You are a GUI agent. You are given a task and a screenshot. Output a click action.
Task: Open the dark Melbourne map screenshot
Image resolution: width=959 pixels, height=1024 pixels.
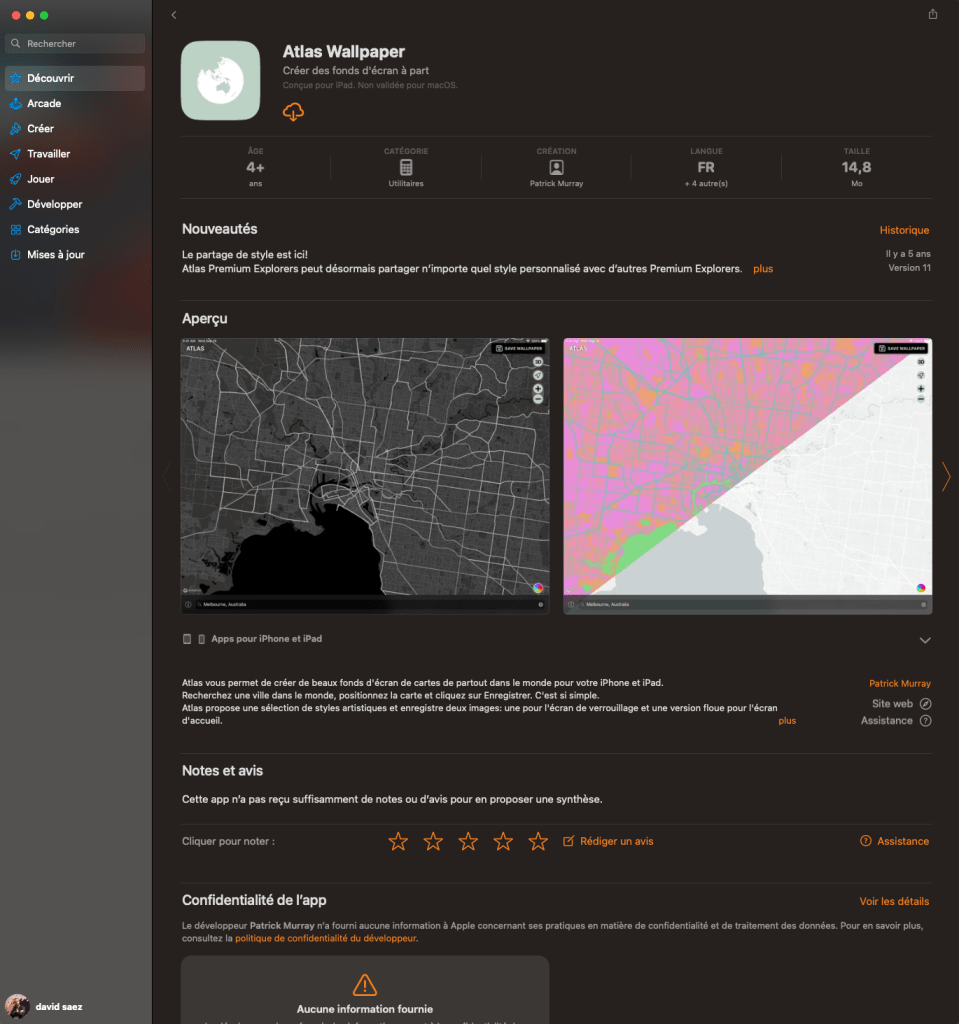(x=365, y=475)
